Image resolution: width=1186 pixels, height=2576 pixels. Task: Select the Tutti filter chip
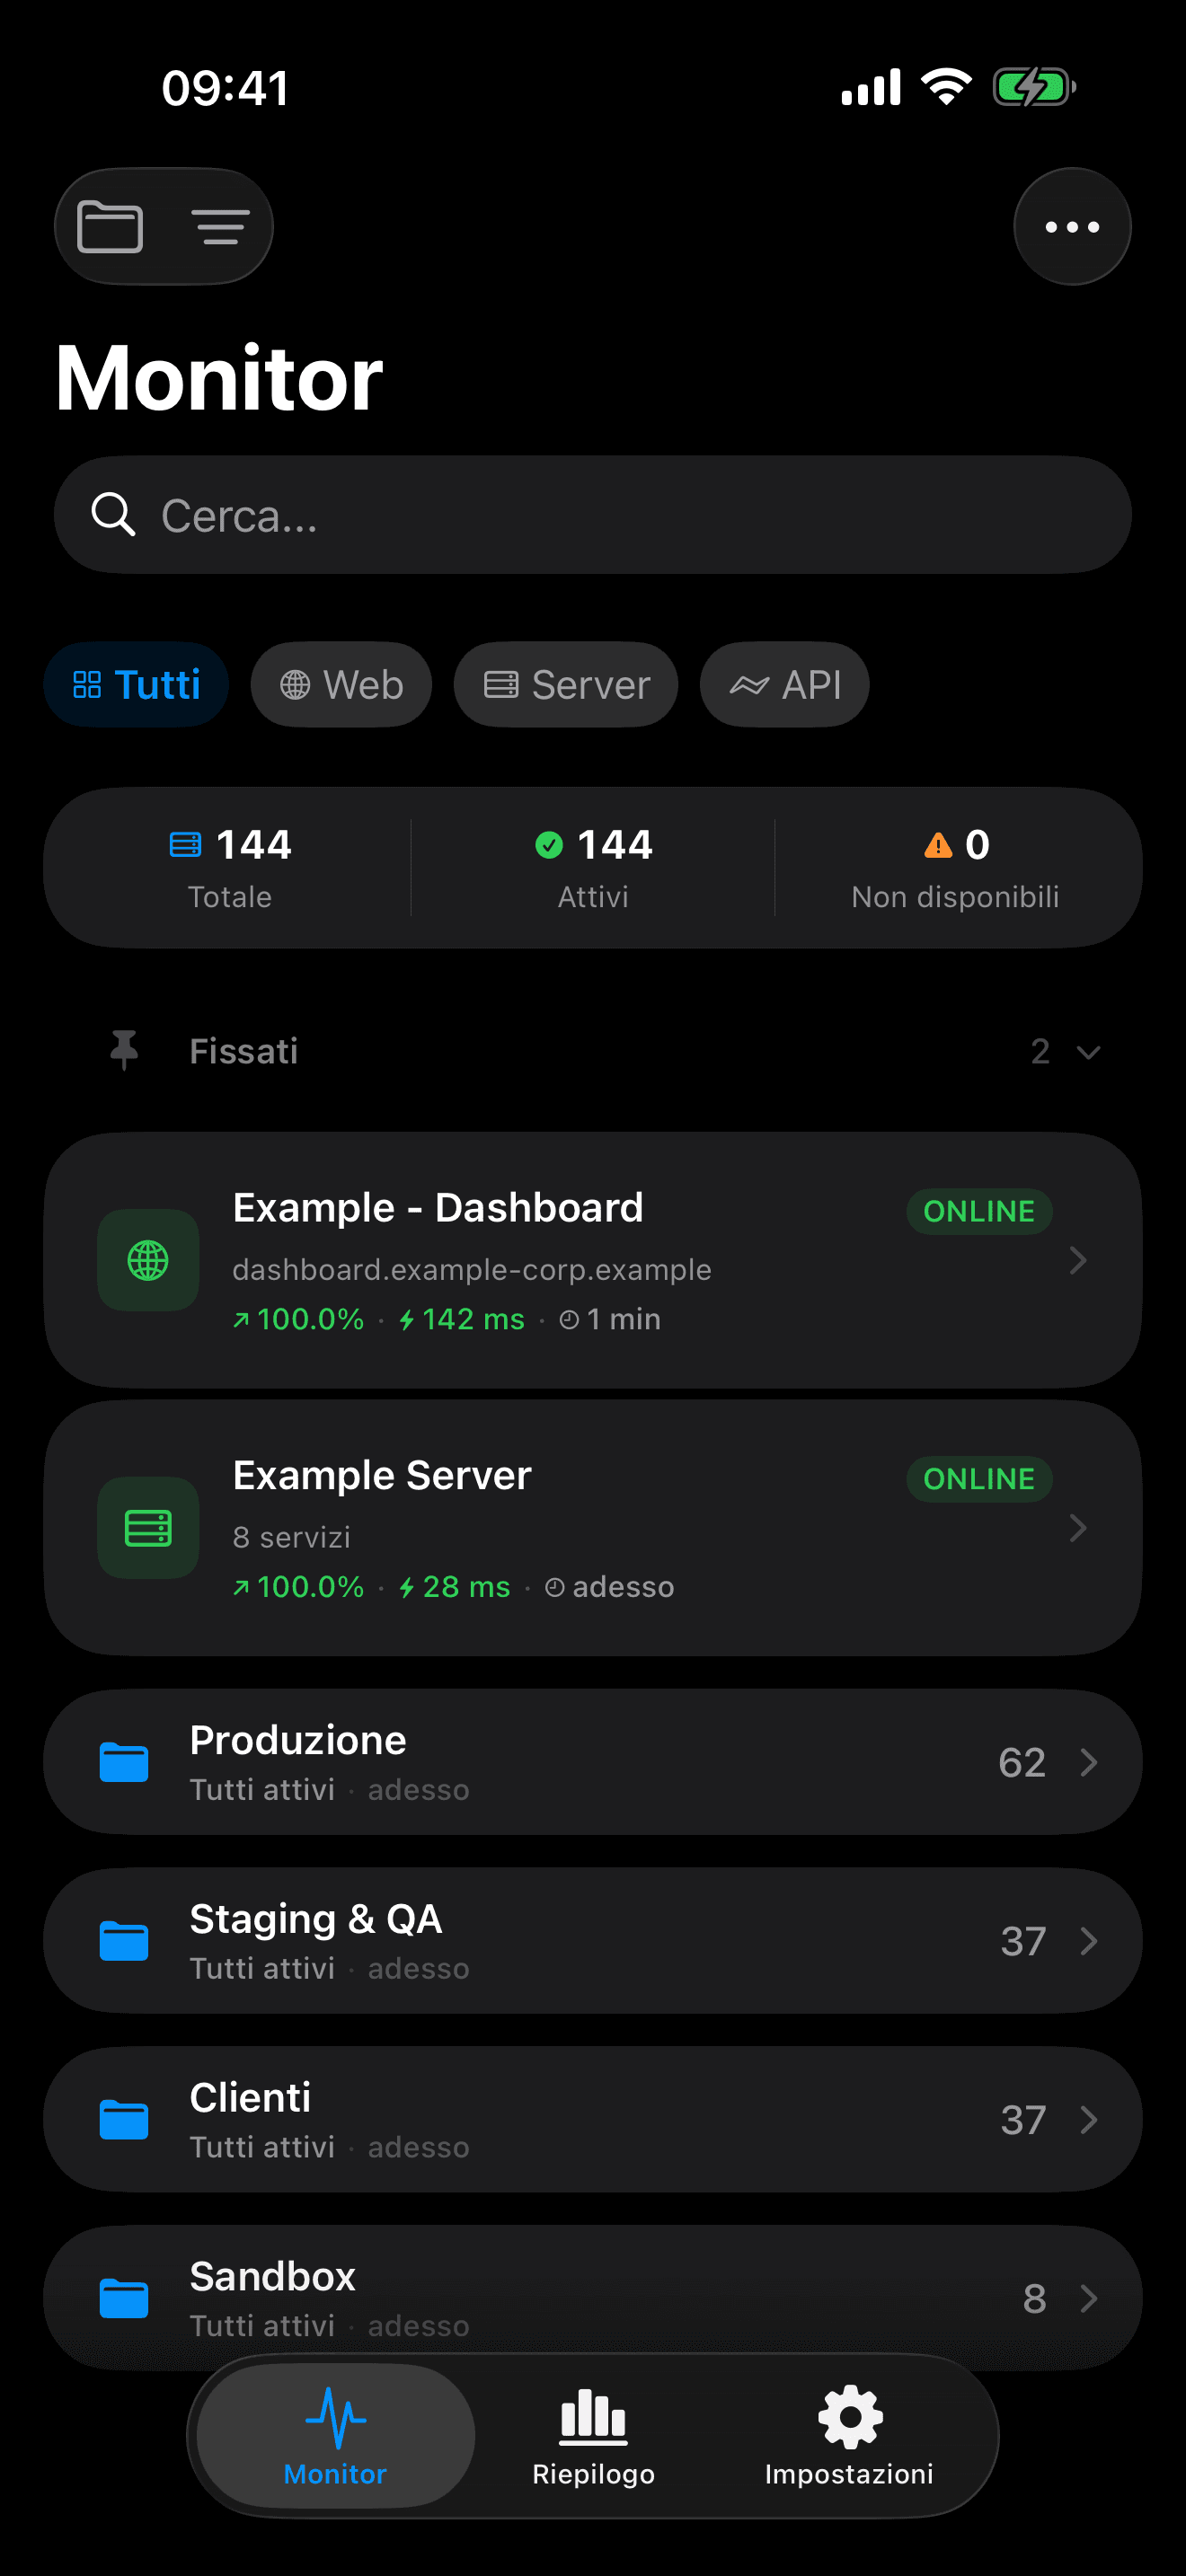tap(136, 685)
